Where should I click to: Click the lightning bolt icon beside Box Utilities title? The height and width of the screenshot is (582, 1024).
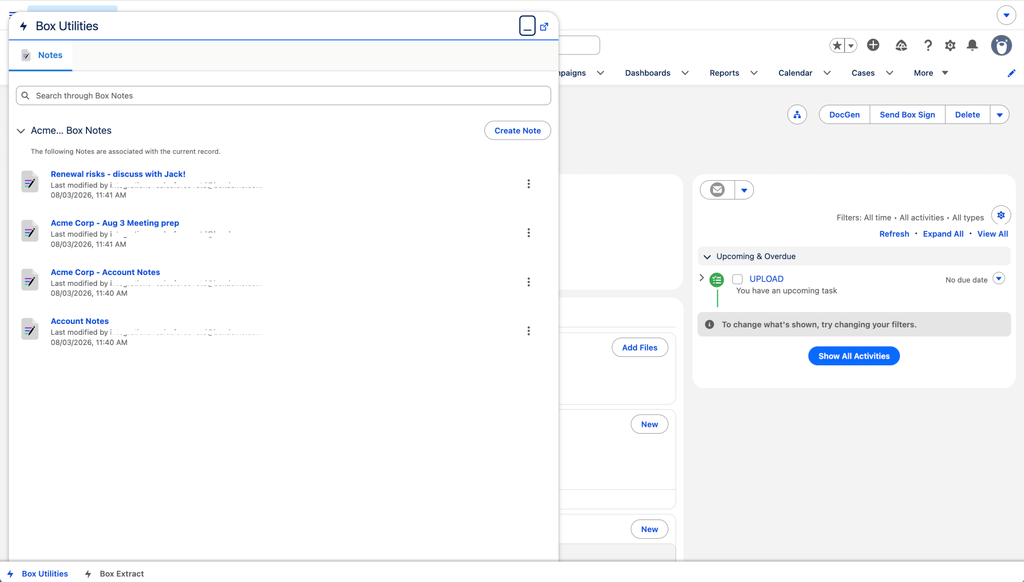tap(24, 26)
